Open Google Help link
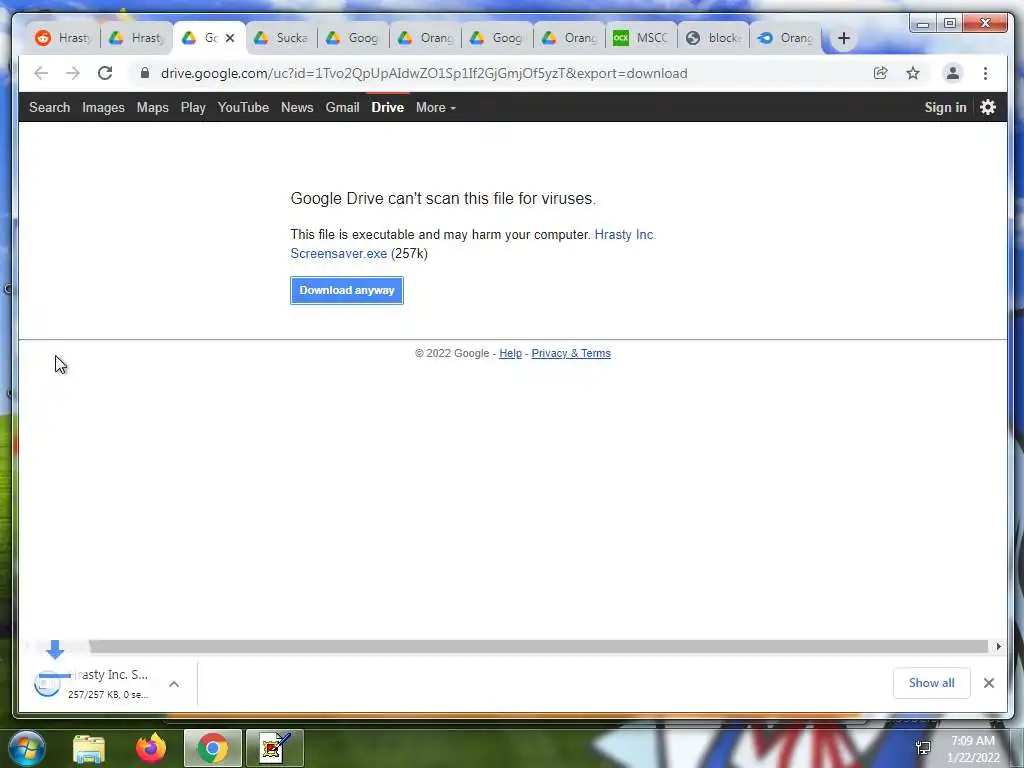Viewport: 1024px width, 768px height. (510, 353)
